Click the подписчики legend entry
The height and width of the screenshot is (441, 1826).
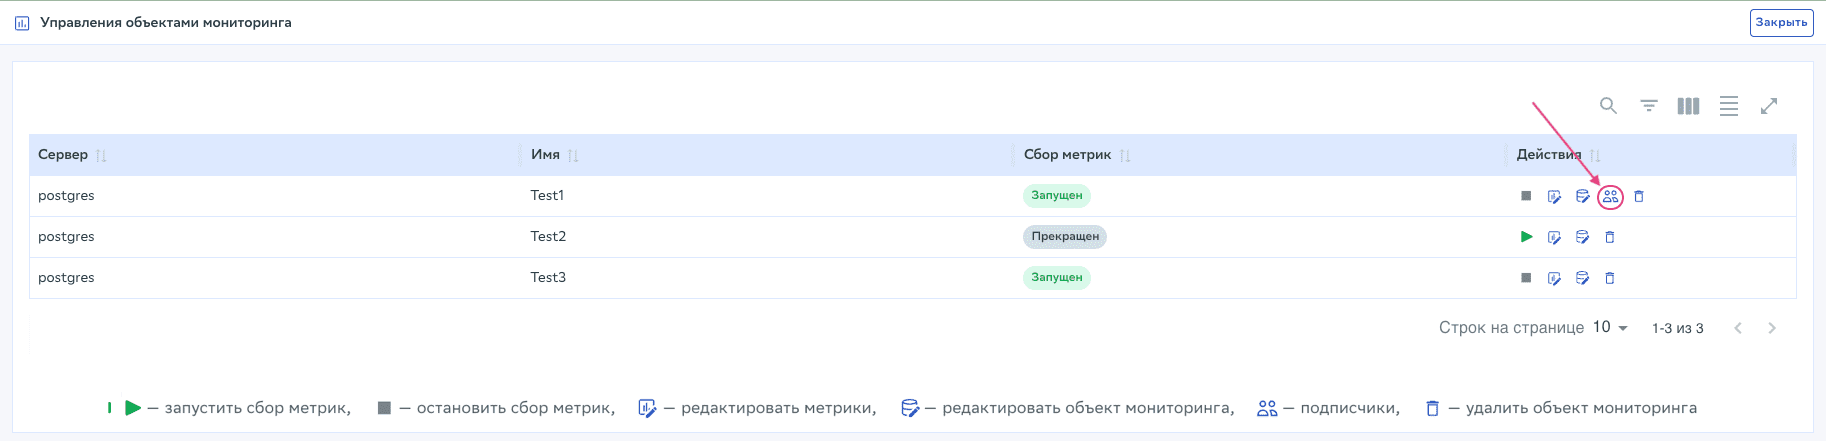pyautogui.click(x=1329, y=408)
